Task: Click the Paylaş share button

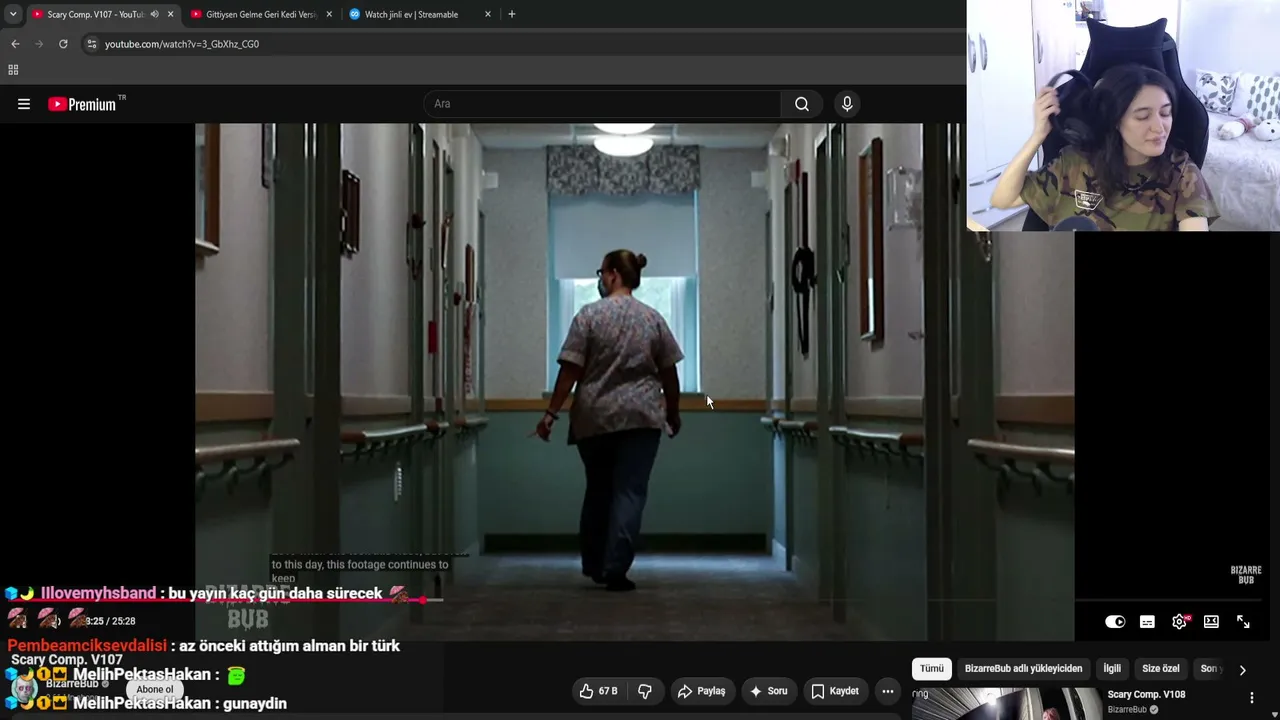Action: point(701,691)
